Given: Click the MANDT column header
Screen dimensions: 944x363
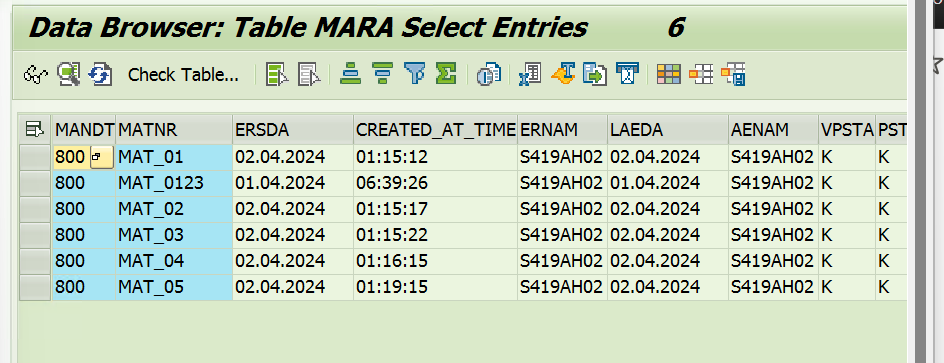Looking at the screenshot, I should (84, 129).
